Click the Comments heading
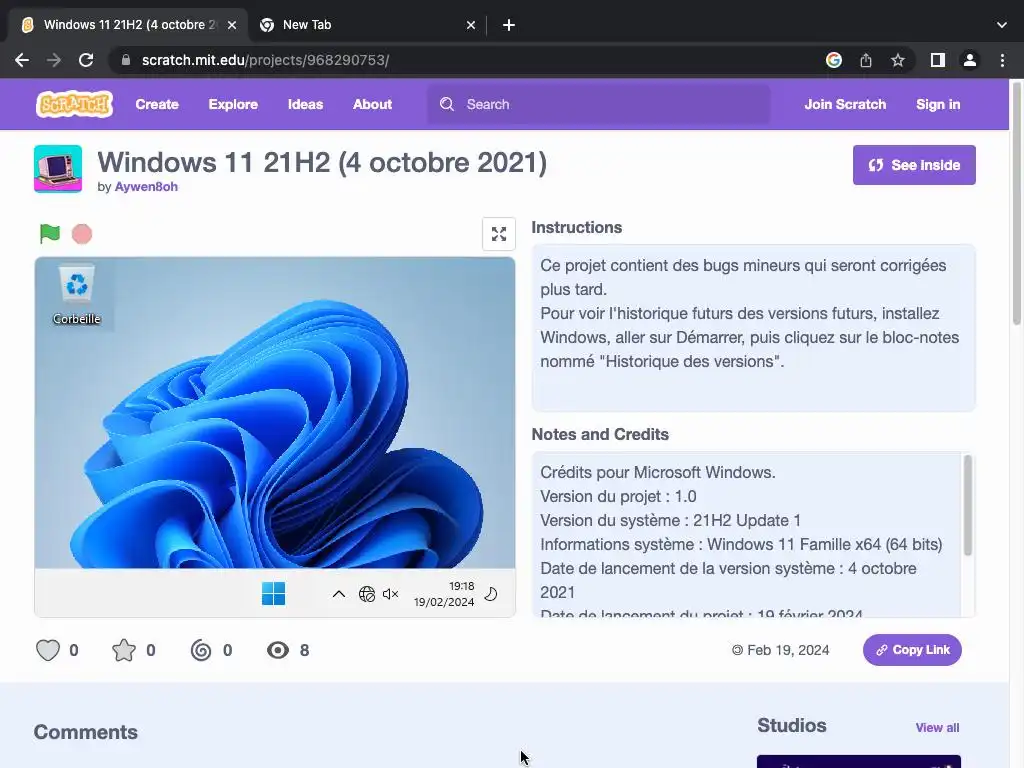Screen dimensions: 1024x768 pyautogui.click(x=86, y=732)
